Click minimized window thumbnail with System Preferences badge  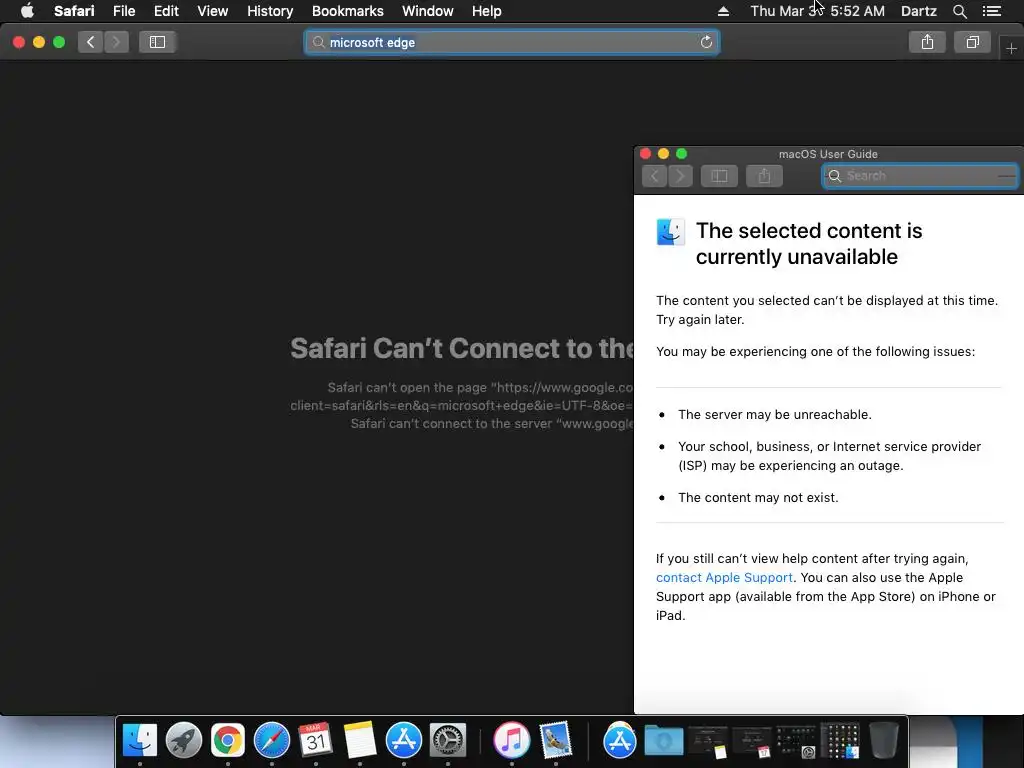coord(795,741)
